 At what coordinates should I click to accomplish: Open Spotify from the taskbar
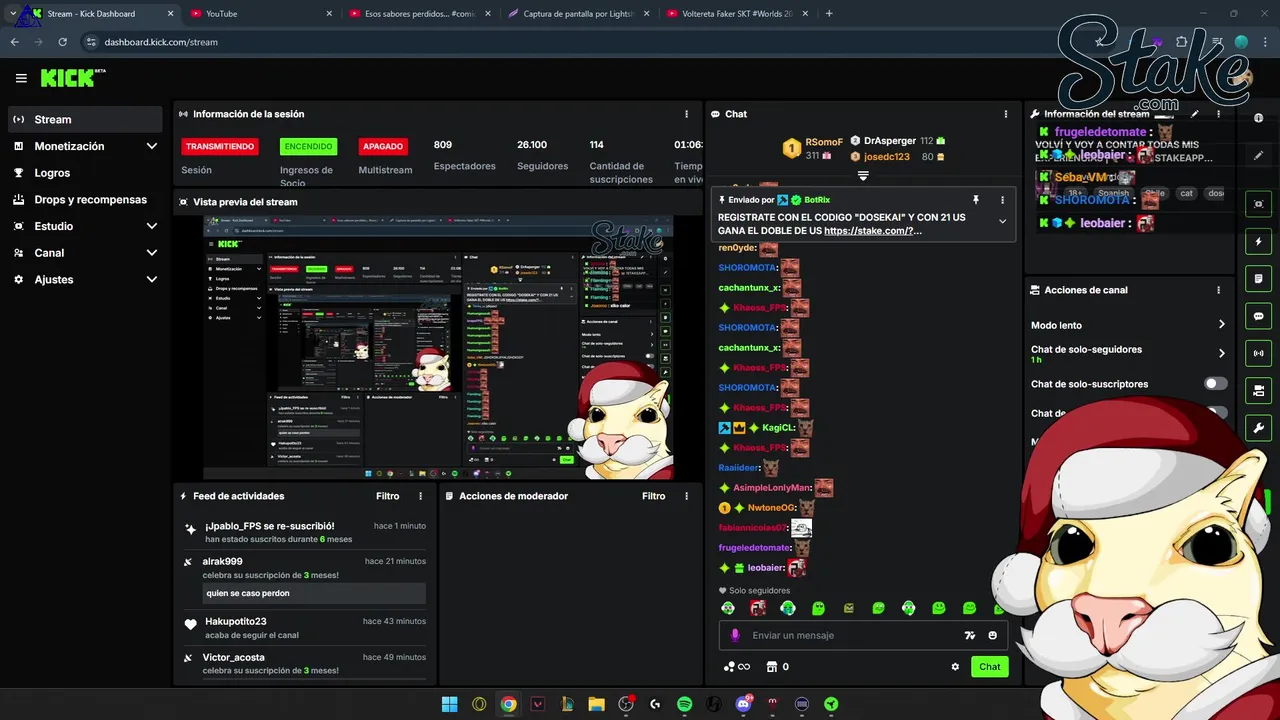click(x=685, y=704)
